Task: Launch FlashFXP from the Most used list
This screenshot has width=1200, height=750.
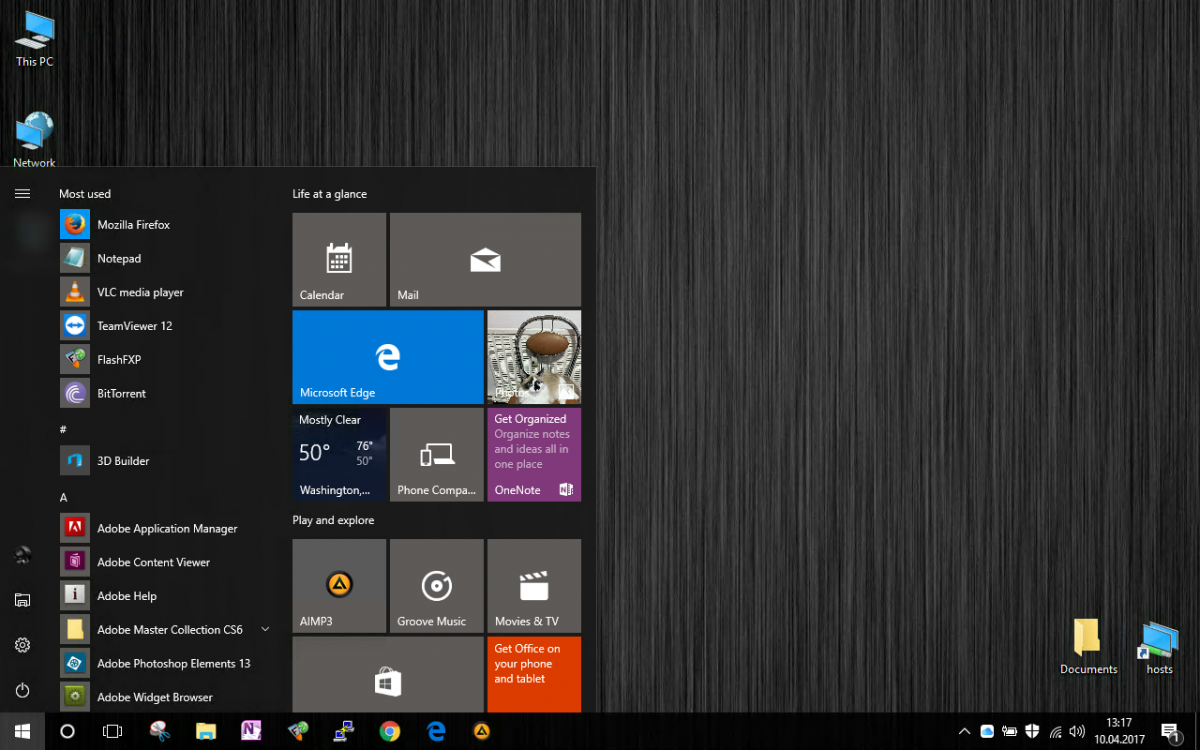Action: coord(166,360)
